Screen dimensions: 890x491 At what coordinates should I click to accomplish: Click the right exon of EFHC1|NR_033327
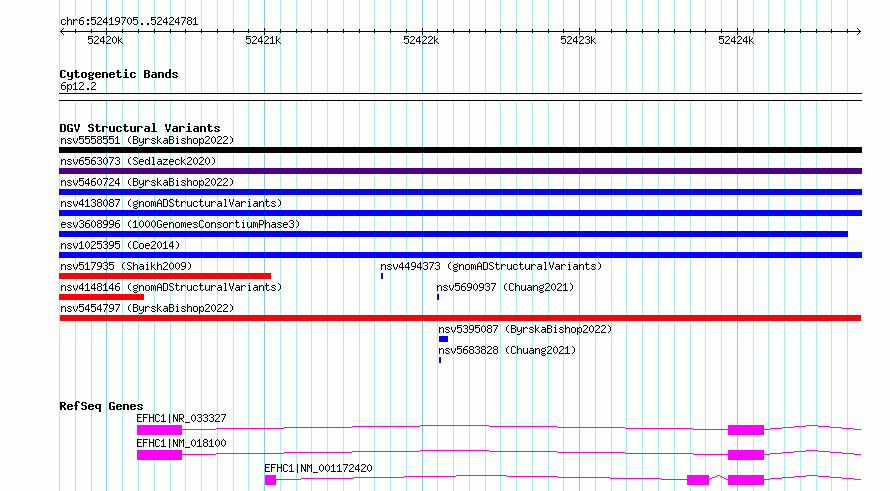tap(746, 430)
